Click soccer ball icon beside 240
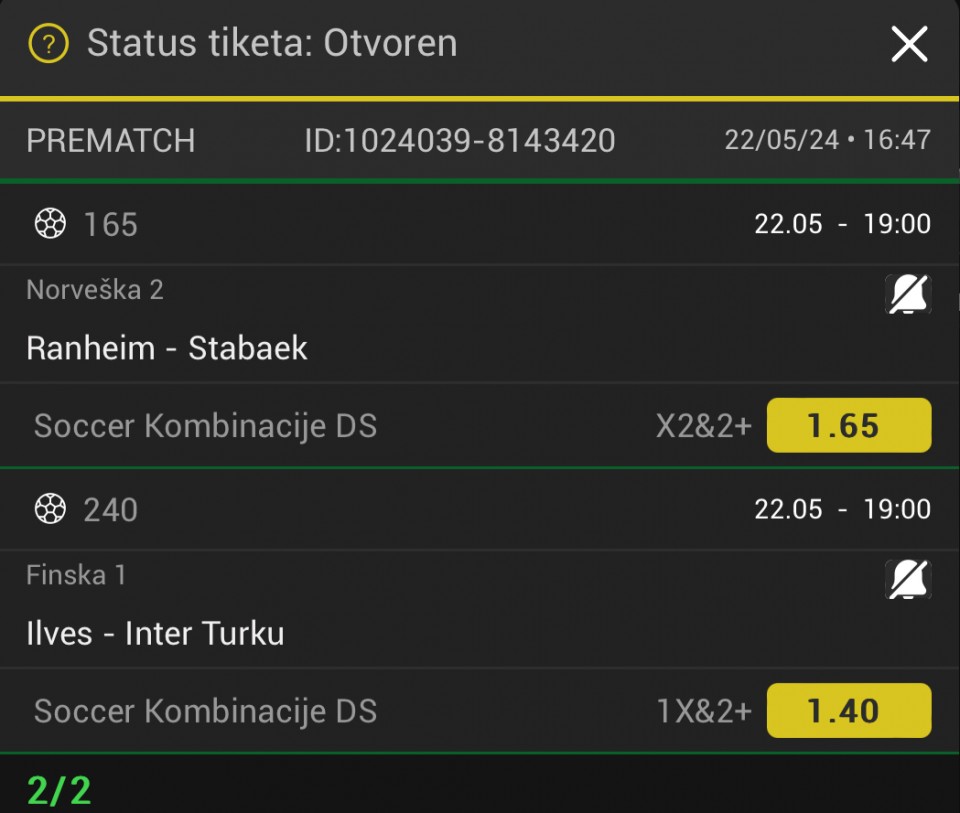Viewport: 960px width, 813px height. pyautogui.click(x=49, y=510)
